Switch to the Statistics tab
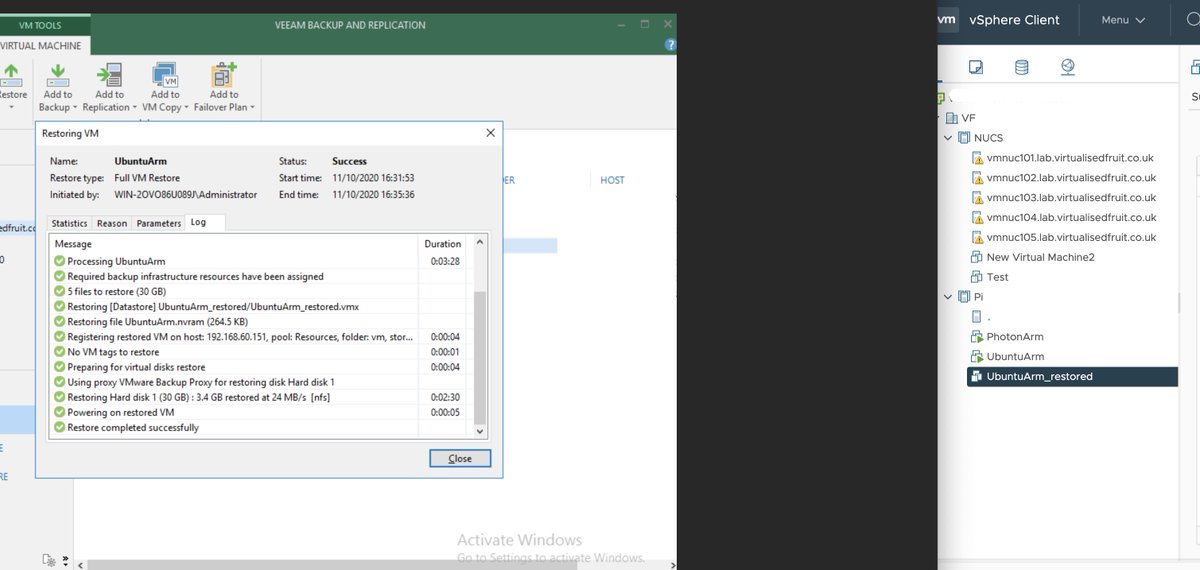The height and width of the screenshot is (570, 1200). 69,223
